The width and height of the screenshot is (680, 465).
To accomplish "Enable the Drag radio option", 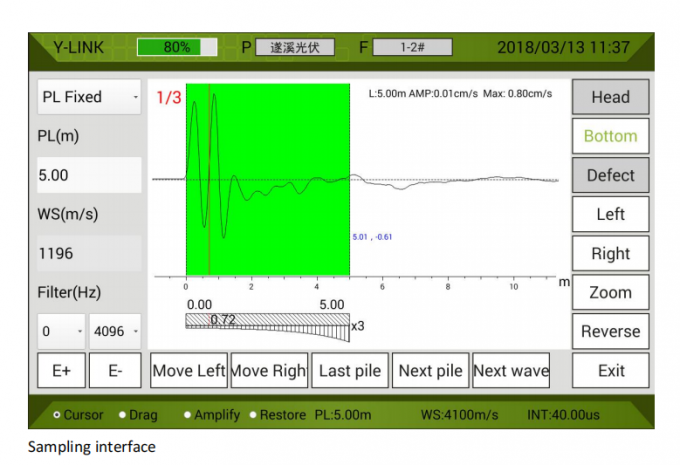I will [123, 415].
